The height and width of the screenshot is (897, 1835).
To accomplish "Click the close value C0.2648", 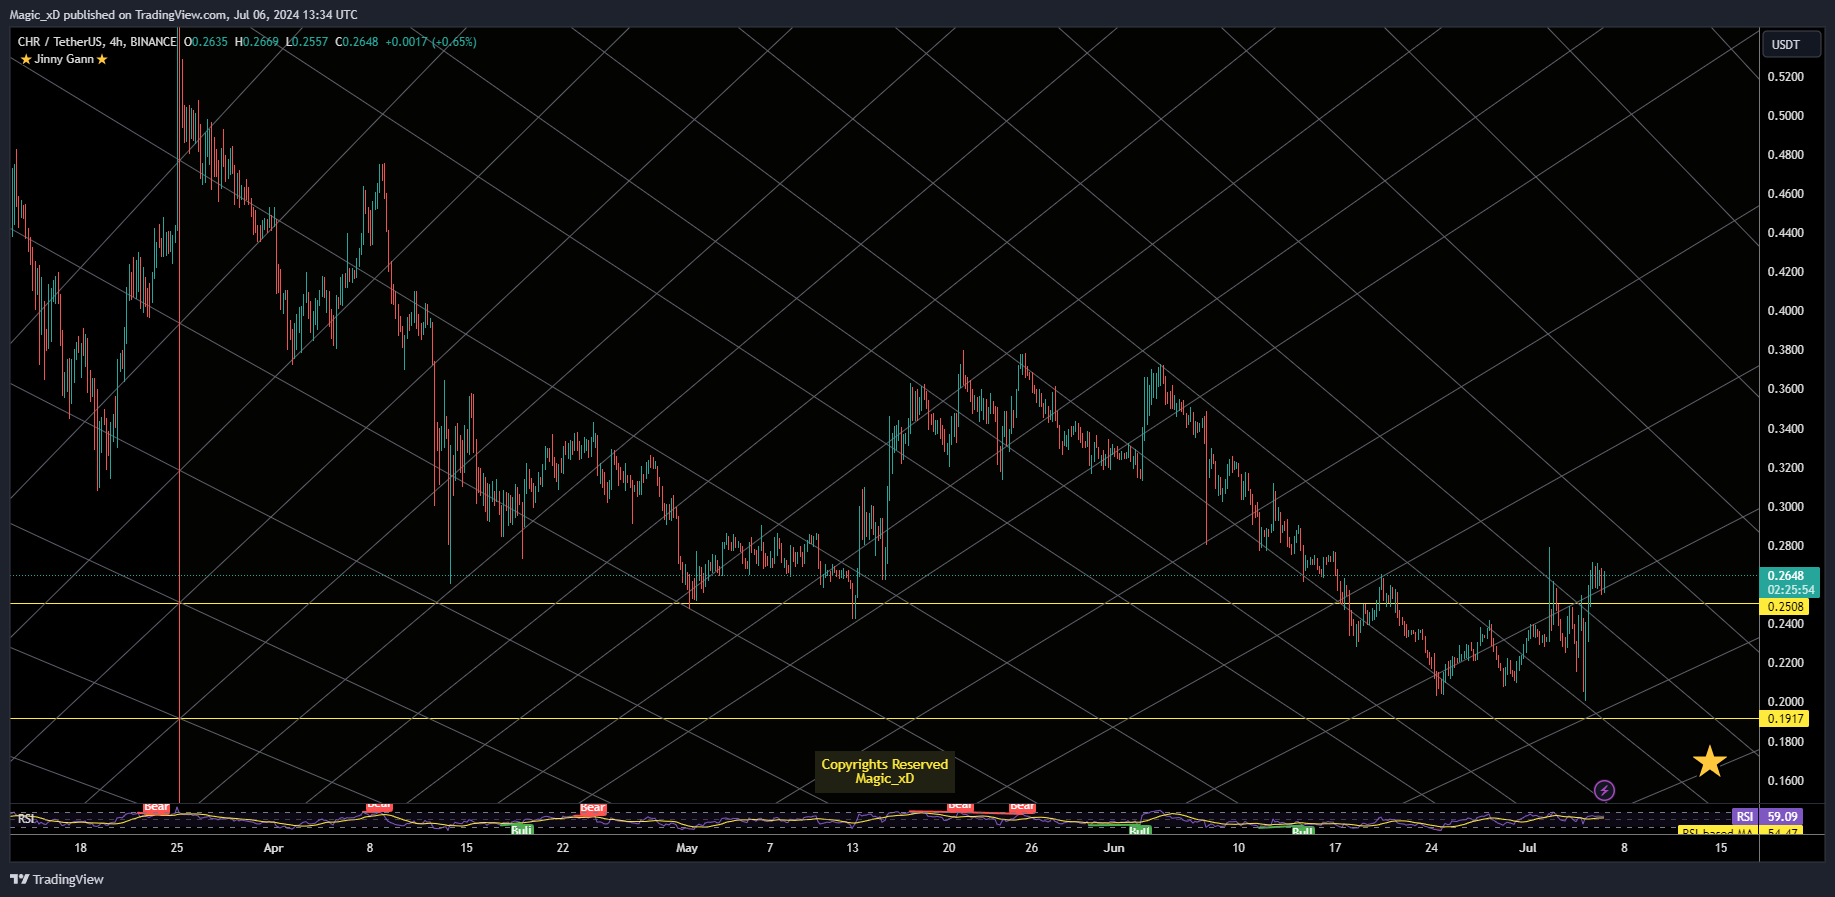I will click(x=357, y=42).
